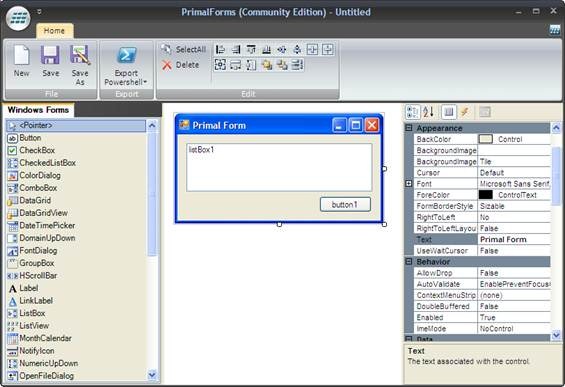565x387 pixels.
Task: Center controls horizontally in the form
Action: point(312,49)
